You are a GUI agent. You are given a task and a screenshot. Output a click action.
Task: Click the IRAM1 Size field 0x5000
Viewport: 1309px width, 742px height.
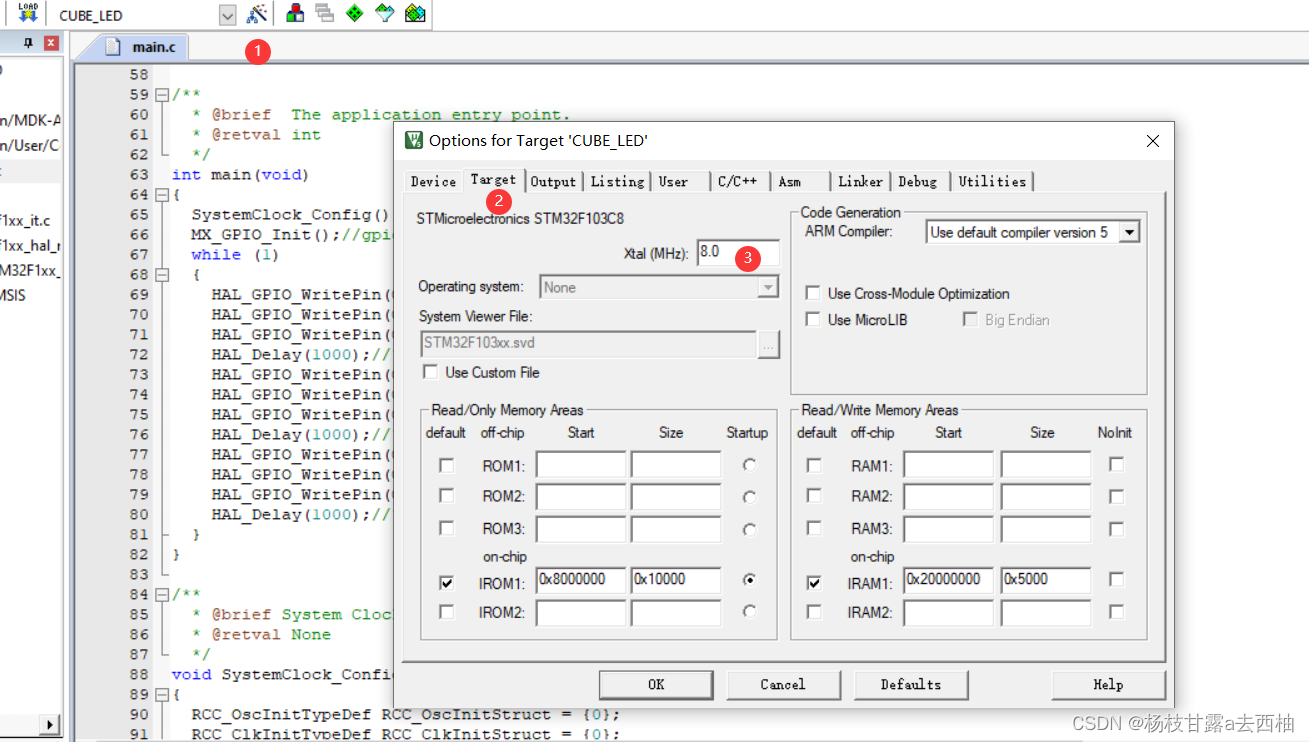coord(1046,580)
